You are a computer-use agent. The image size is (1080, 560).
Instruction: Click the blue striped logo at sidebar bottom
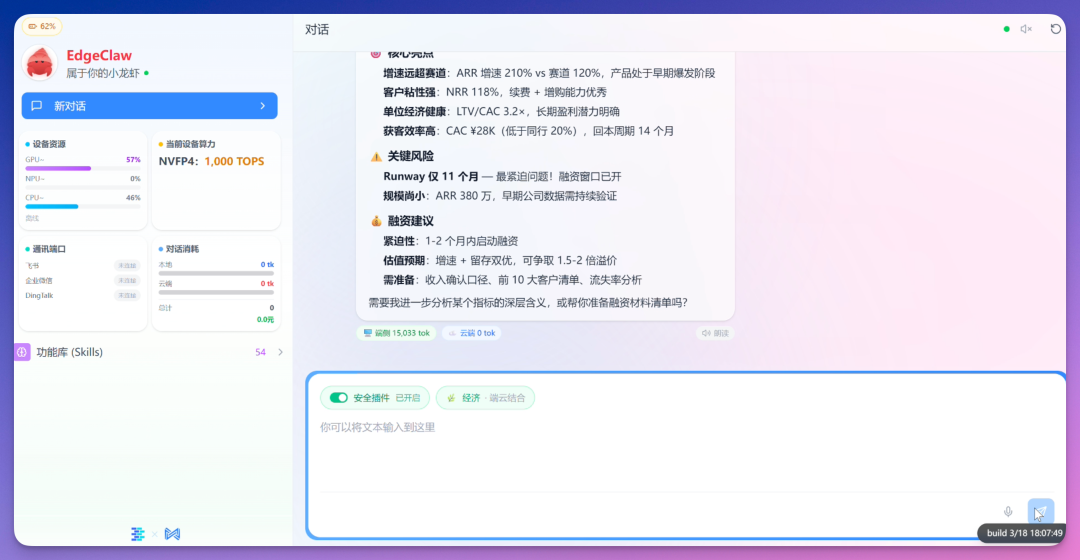point(138,534)
